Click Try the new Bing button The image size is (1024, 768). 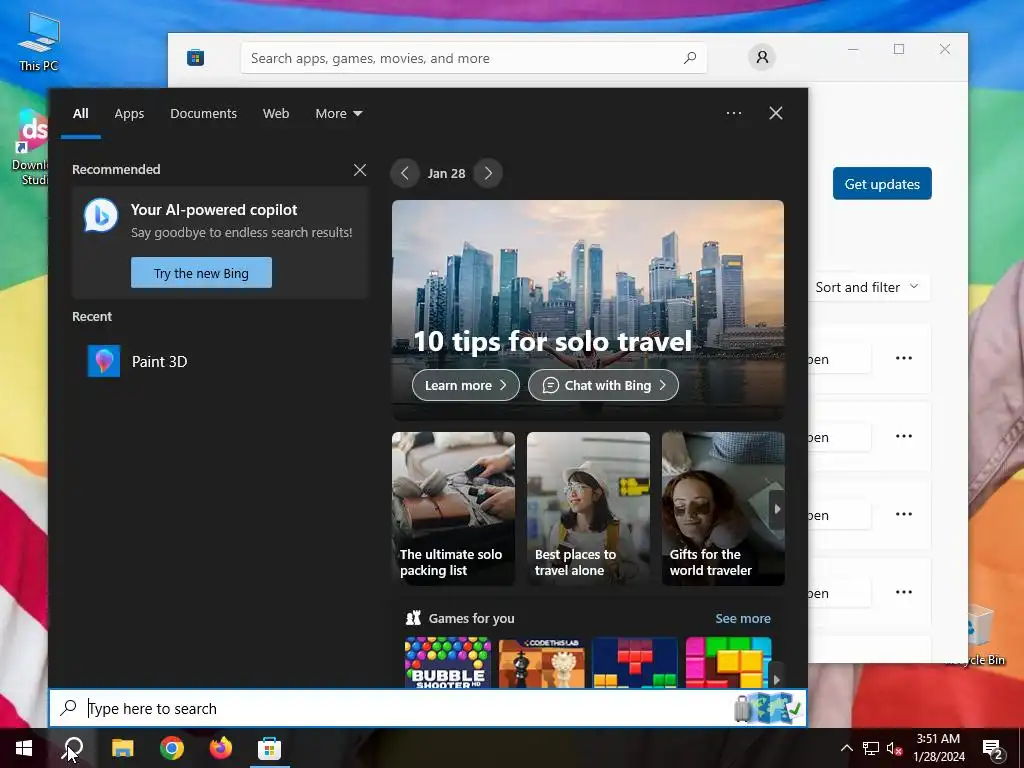click(x=201, y=273)
